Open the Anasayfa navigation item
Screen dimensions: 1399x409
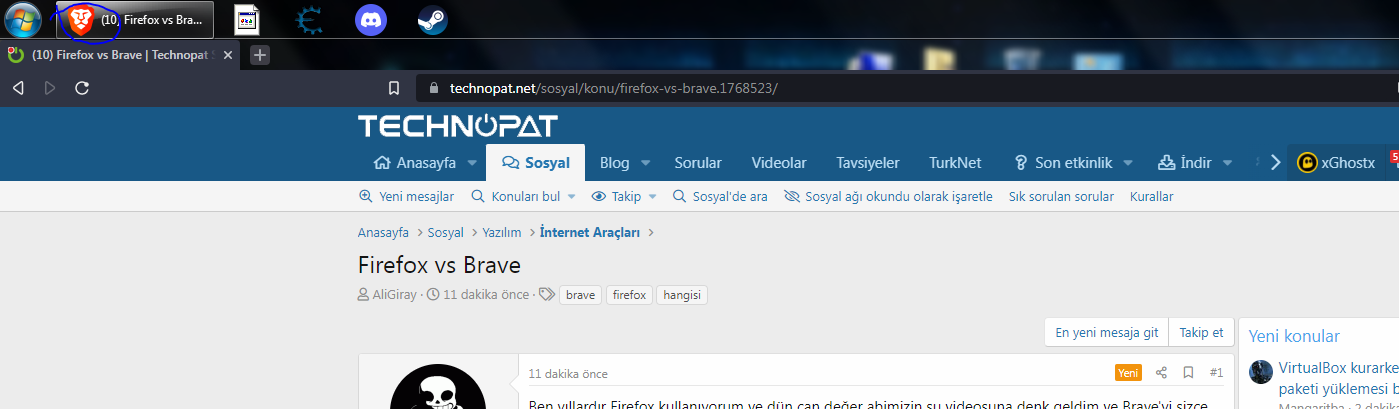(x=414, y=162)
